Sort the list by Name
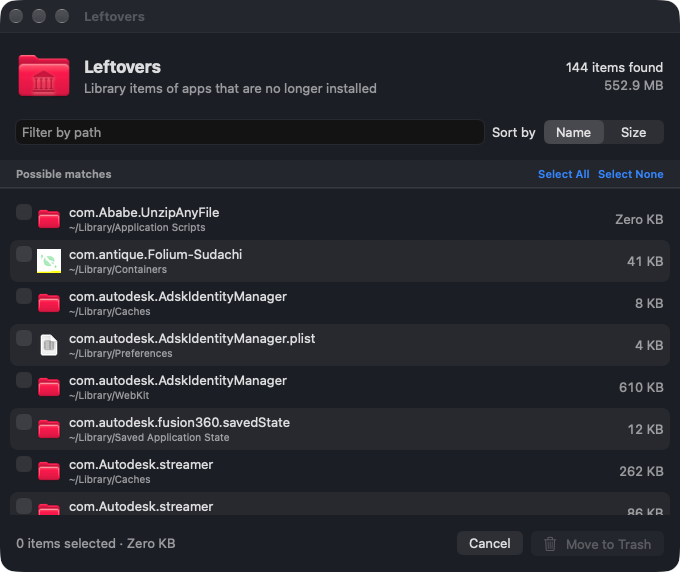Image resolution: width=680 pixels, height=572 pixels. (x=573, y=132)
